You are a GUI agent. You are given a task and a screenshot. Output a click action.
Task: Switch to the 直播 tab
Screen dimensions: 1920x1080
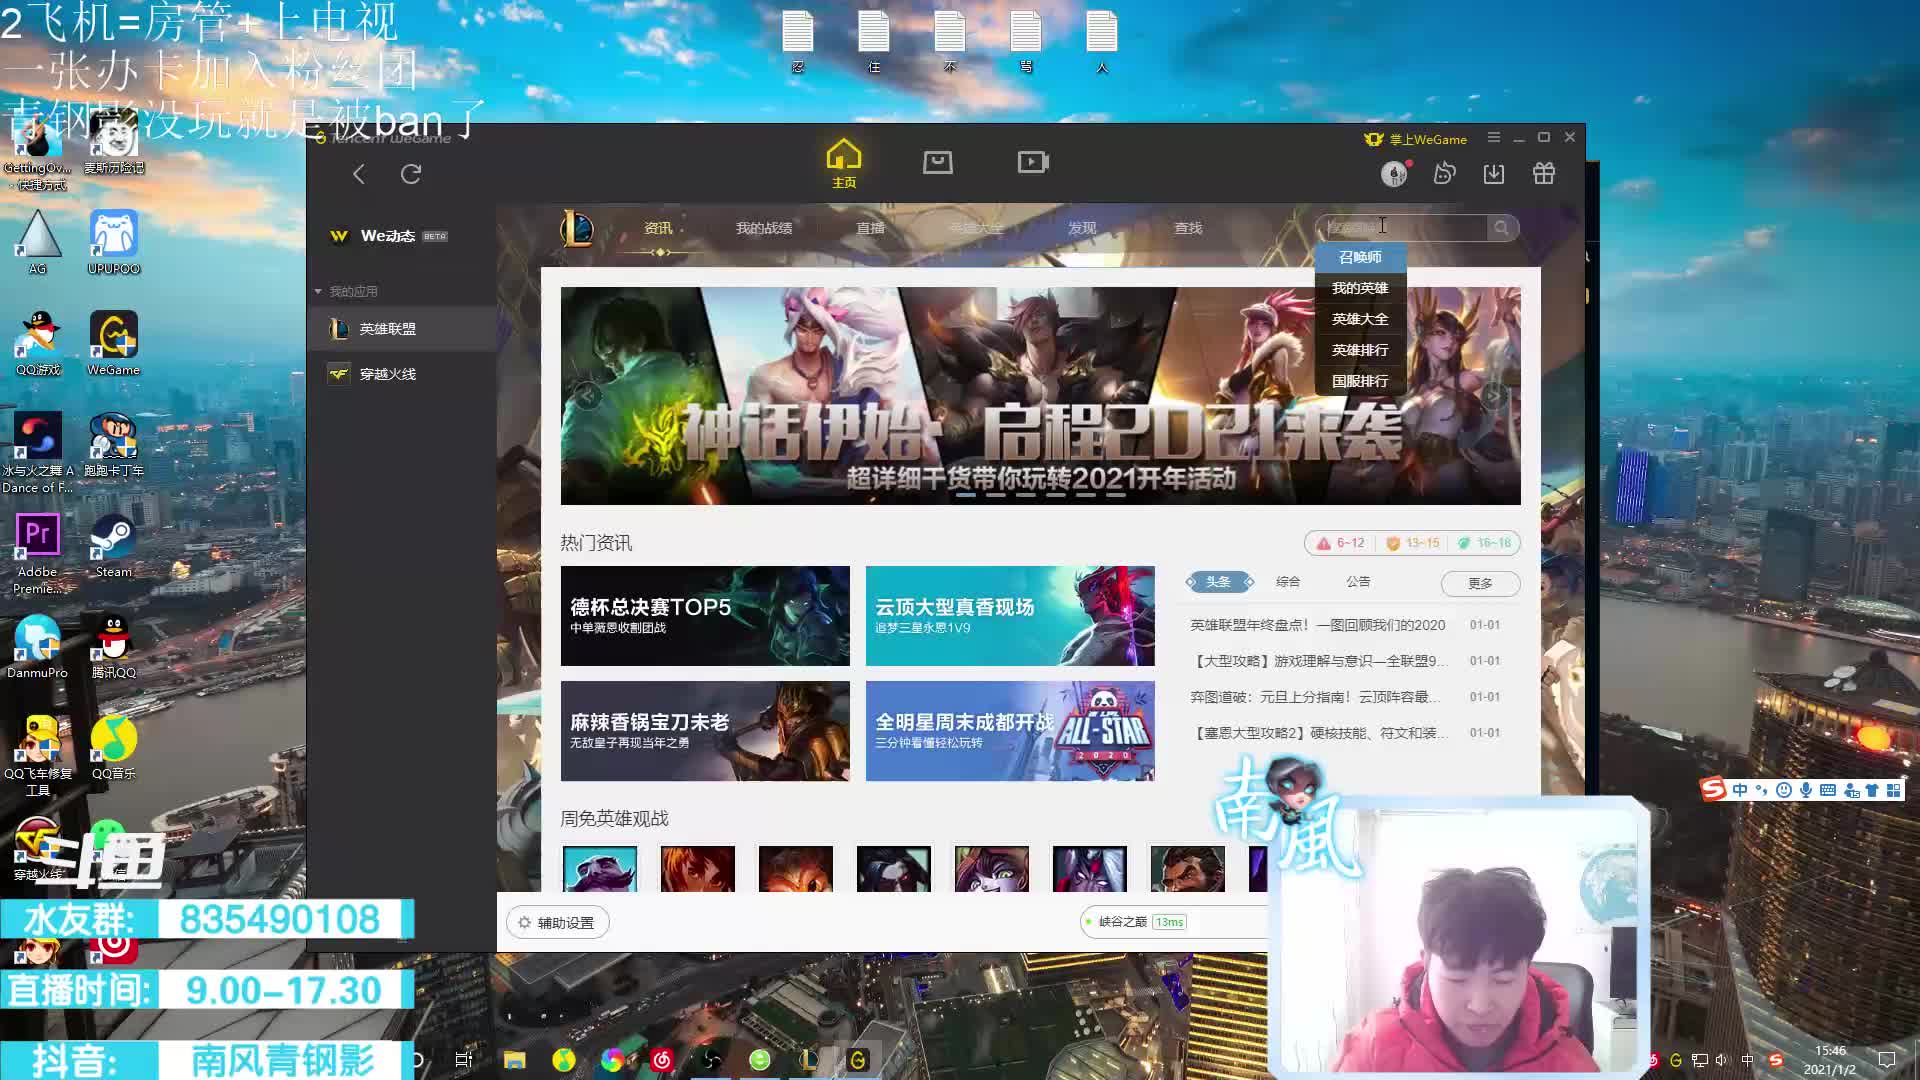pyautogui.click(x=870, y=228)
